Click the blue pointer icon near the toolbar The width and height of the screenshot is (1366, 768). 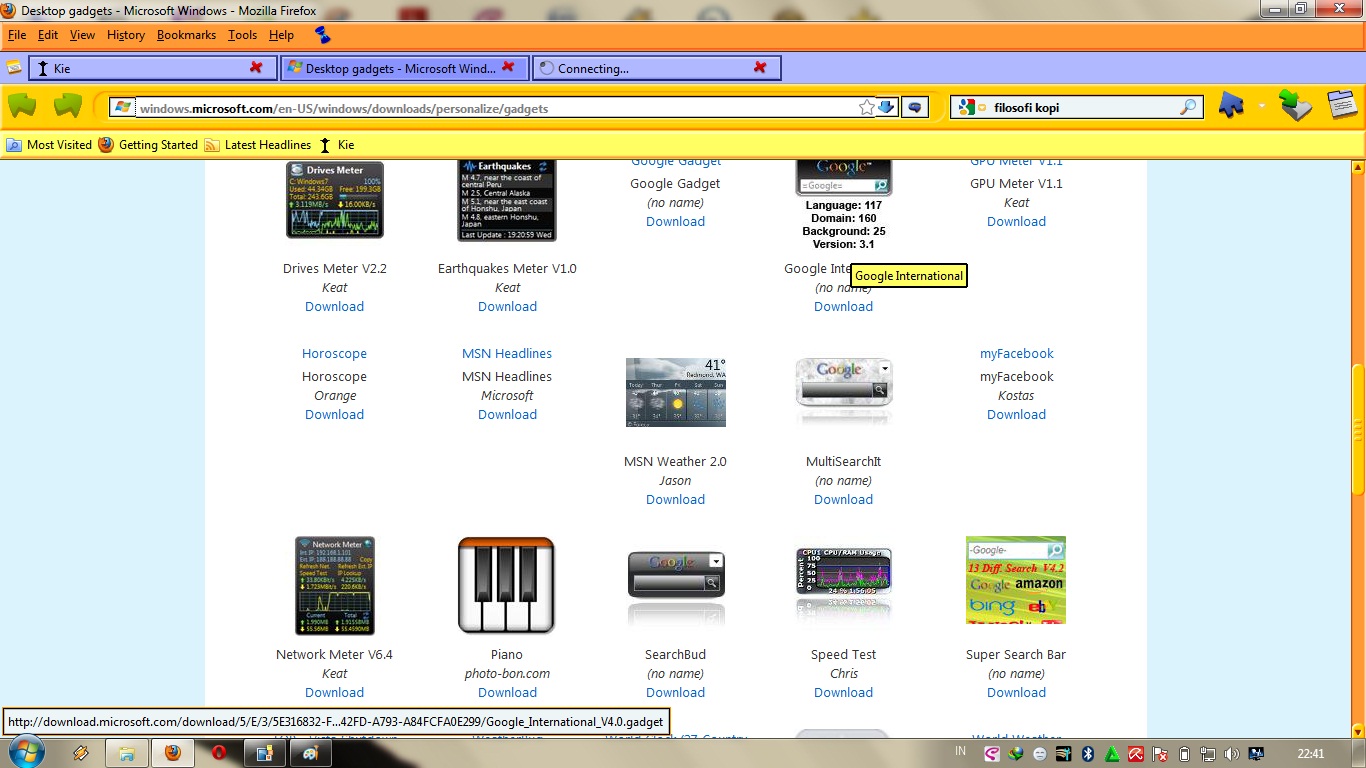tap(1231, 105)
